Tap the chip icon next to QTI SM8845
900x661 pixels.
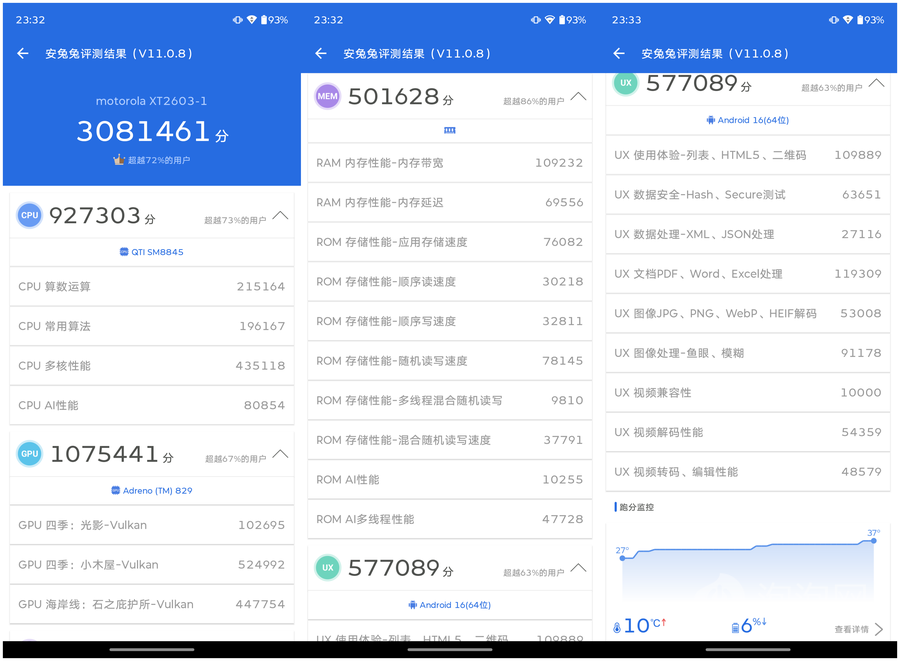pos(124,252)
